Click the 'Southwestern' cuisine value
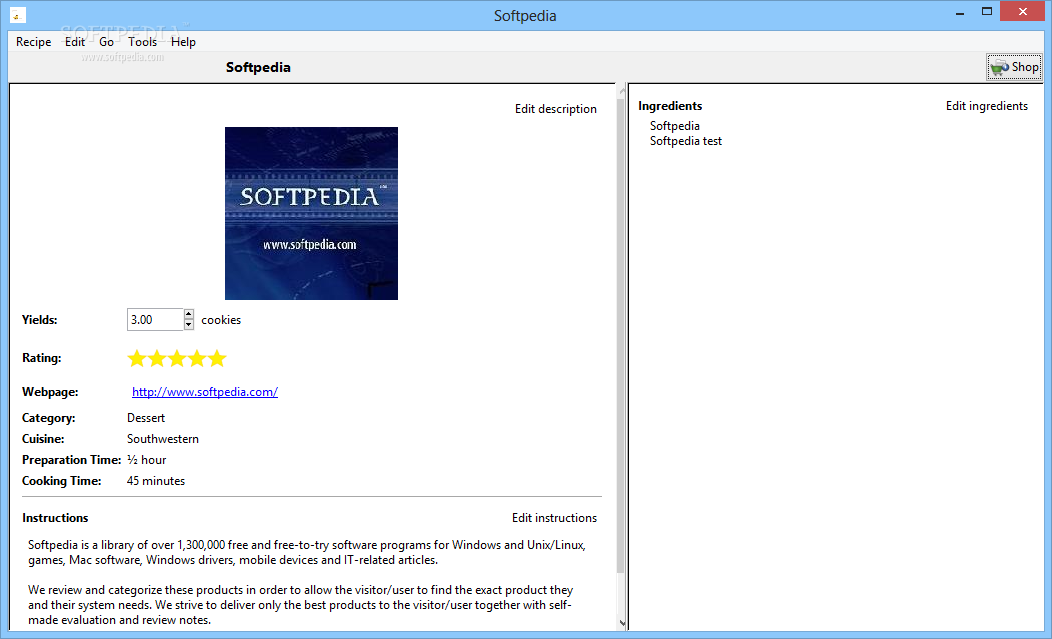1052x639 pixels. (x=163, y=439)
